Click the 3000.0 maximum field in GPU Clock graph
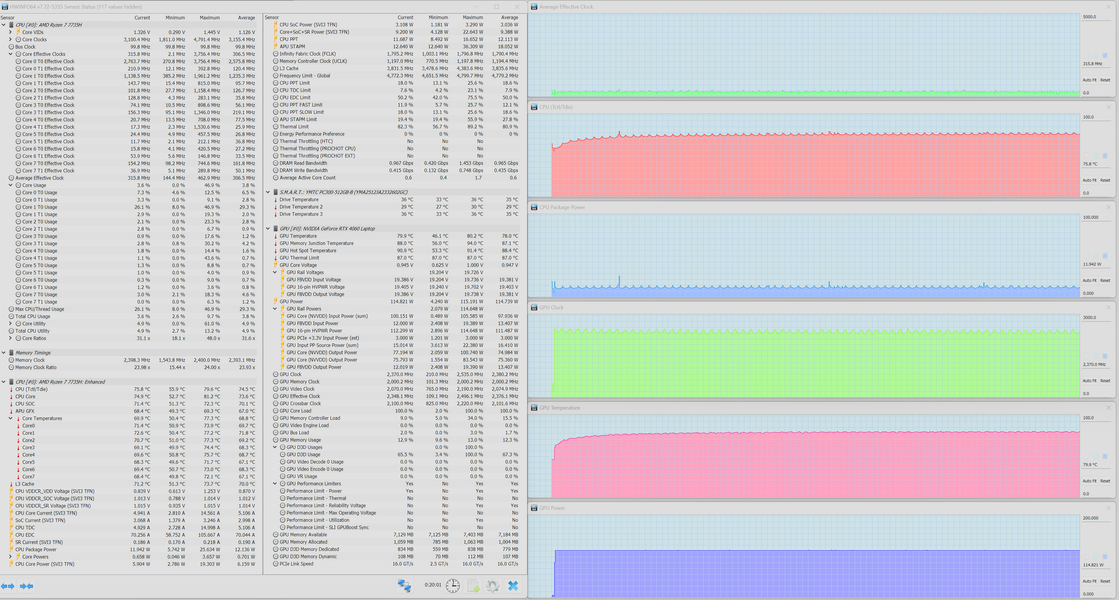 pyautogui.click(x=1096, y=318)
